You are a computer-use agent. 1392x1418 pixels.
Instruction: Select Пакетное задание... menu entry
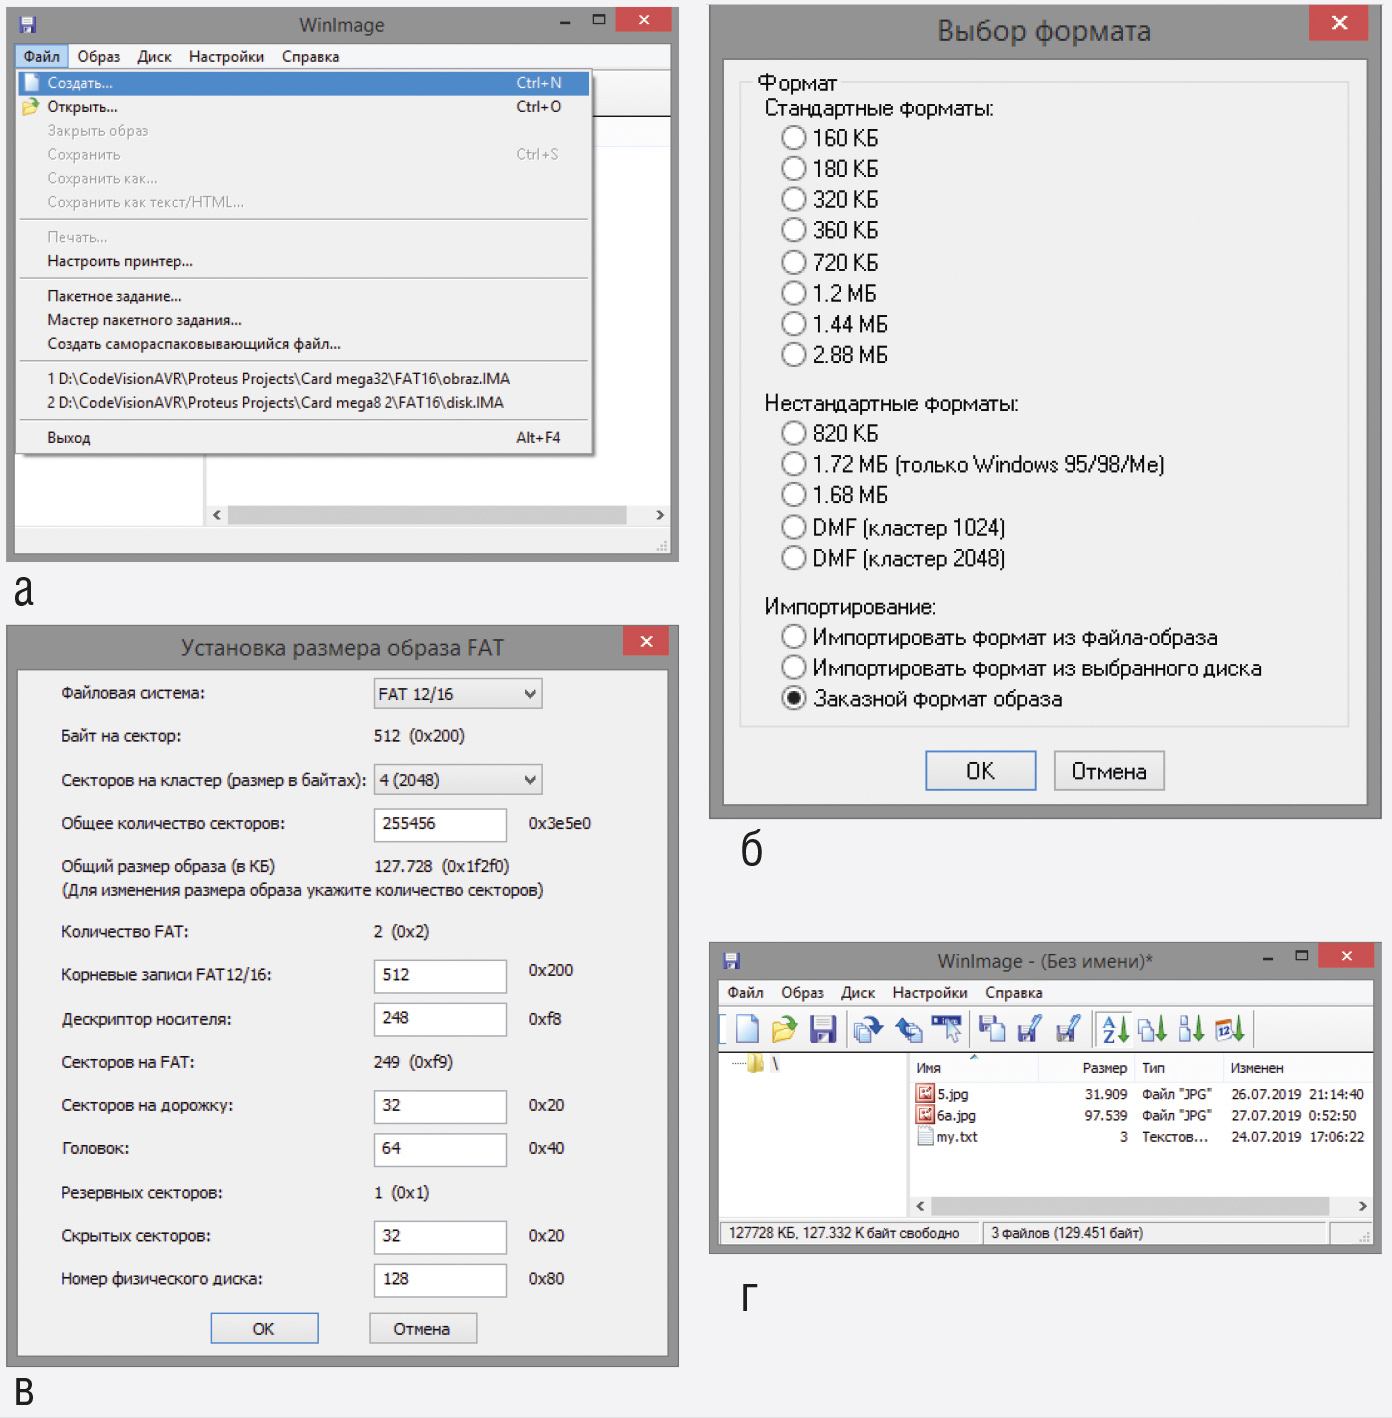(304, 296)
